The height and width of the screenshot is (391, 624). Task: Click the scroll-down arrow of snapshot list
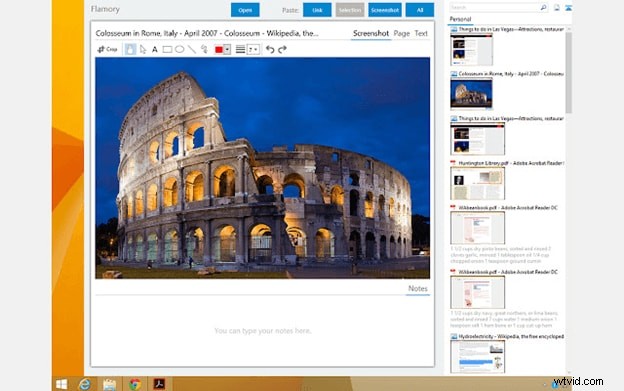point(569,373)
